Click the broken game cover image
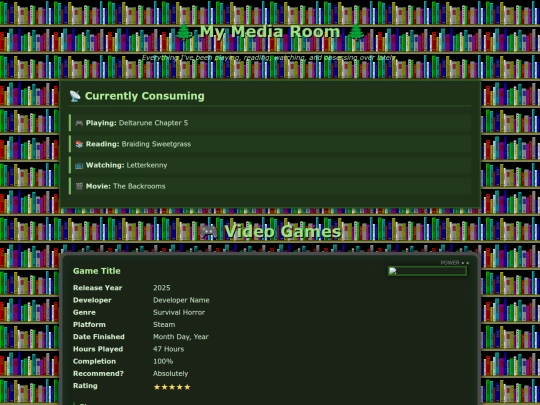 [x=427, y=271]
